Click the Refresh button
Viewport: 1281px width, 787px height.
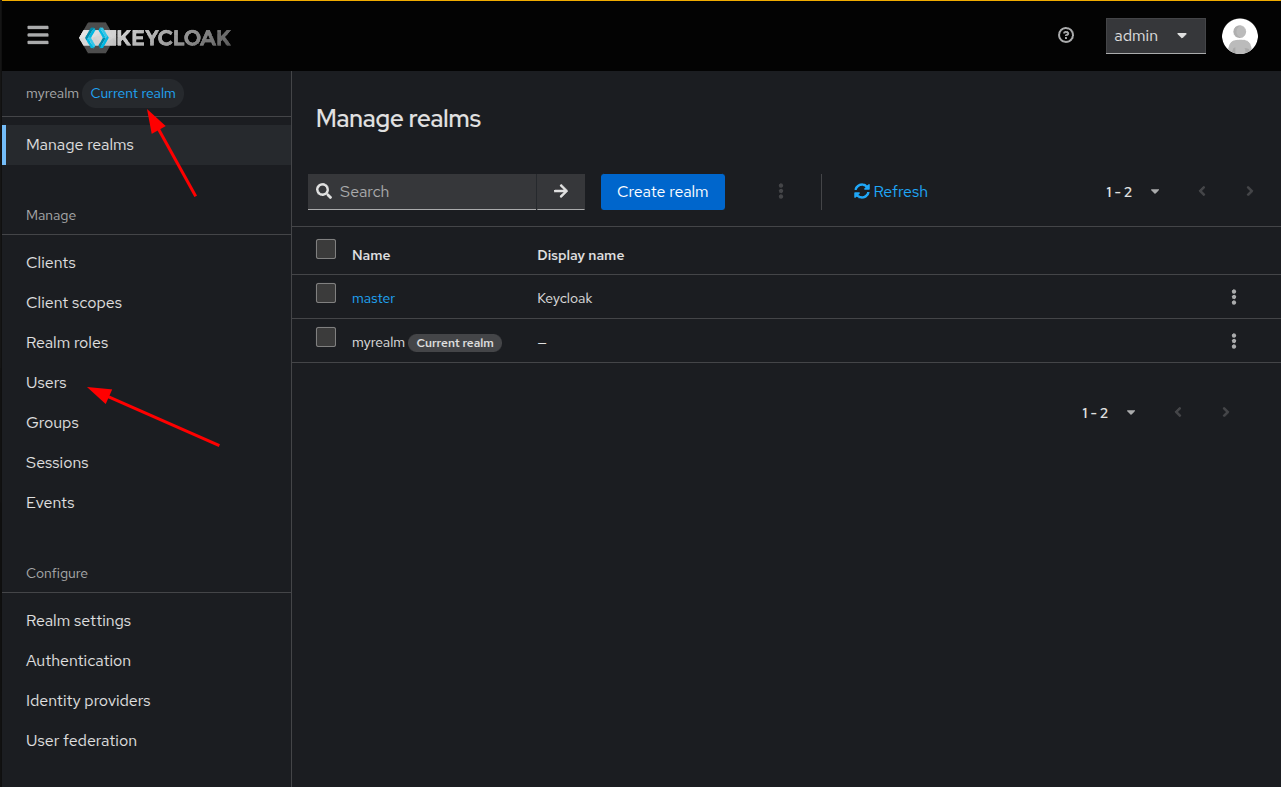click(x=891, y=191)
